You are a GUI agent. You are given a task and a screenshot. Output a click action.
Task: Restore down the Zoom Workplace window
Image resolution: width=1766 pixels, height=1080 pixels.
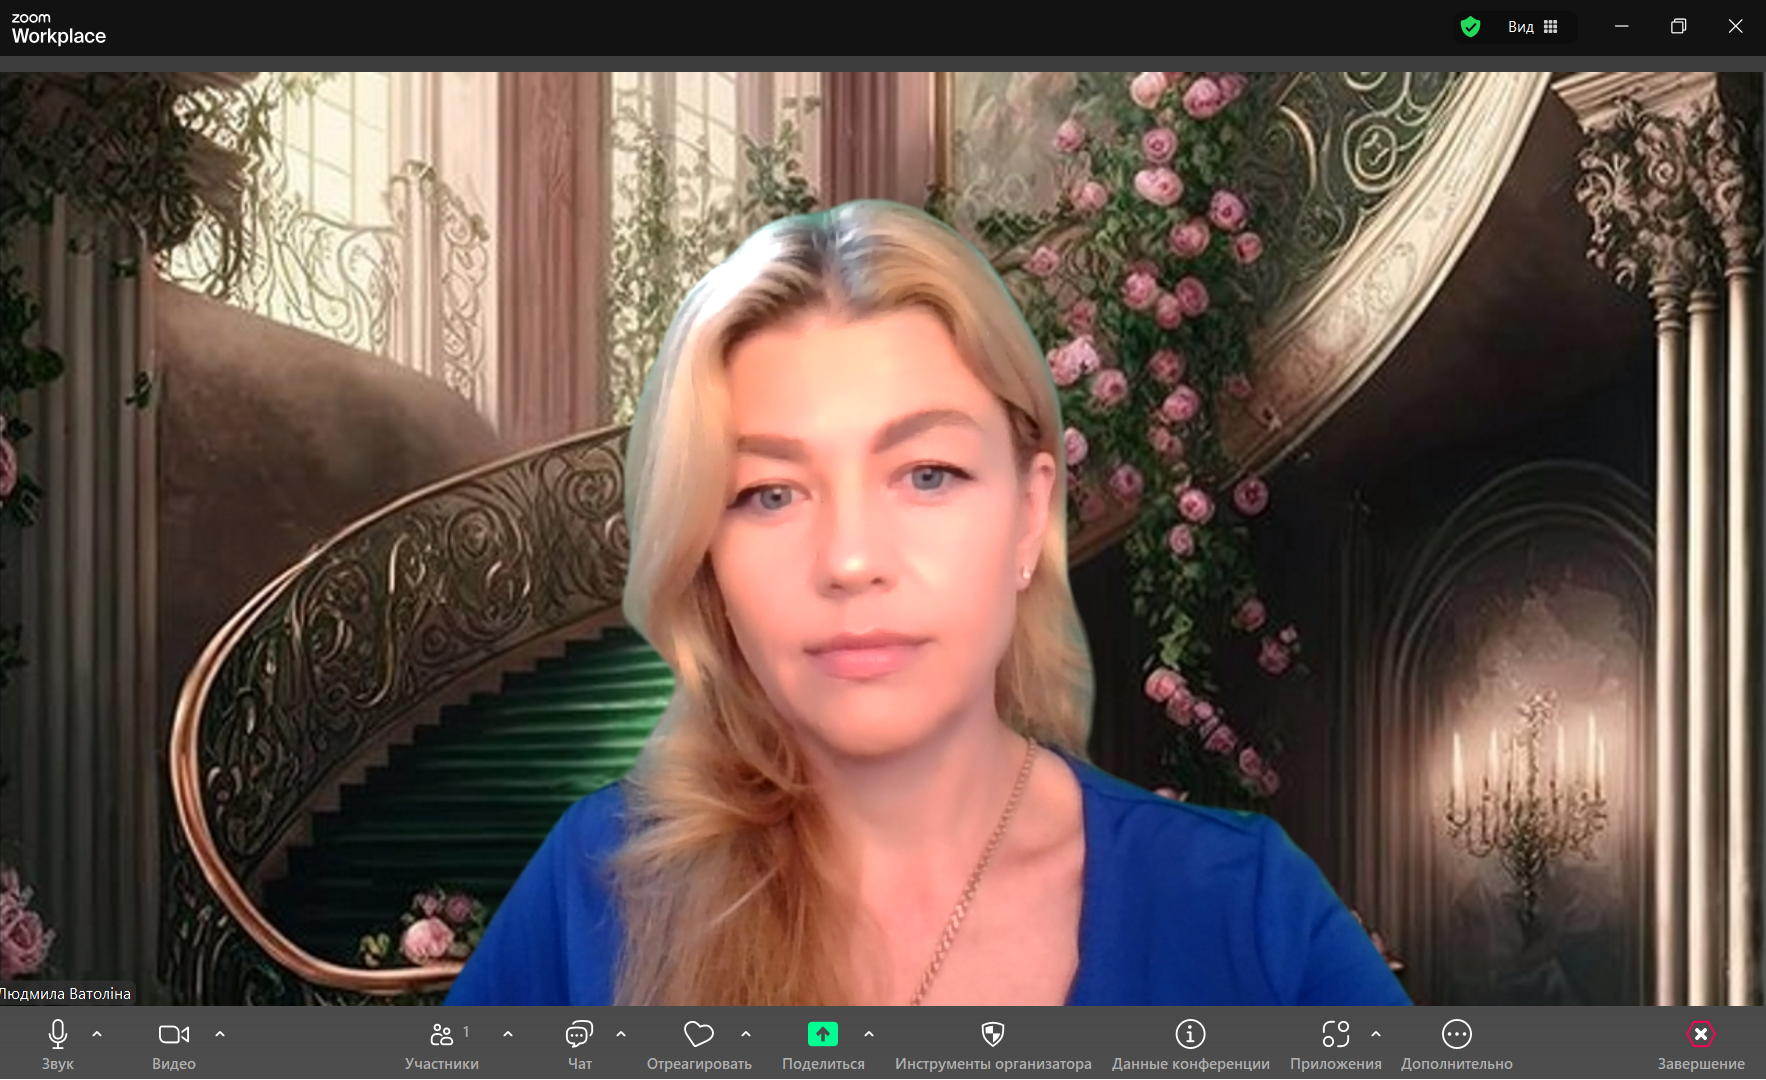click(x=1679, y=27)
